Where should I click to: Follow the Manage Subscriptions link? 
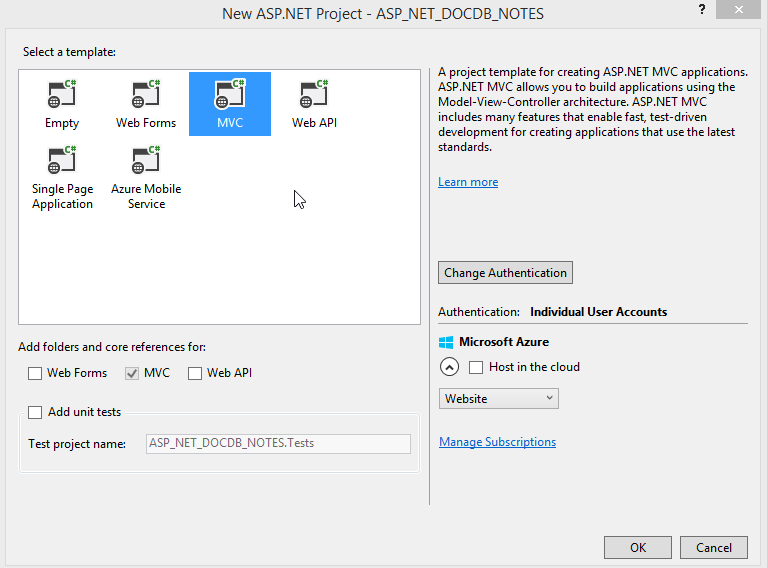click(497, 442)
